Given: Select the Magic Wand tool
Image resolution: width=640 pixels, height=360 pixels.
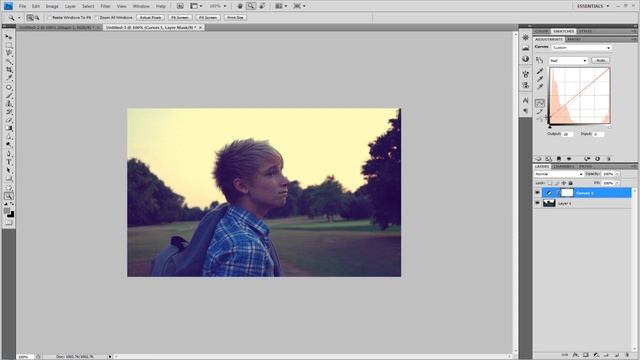Looking at the screenshot, I should coord(9,62).
